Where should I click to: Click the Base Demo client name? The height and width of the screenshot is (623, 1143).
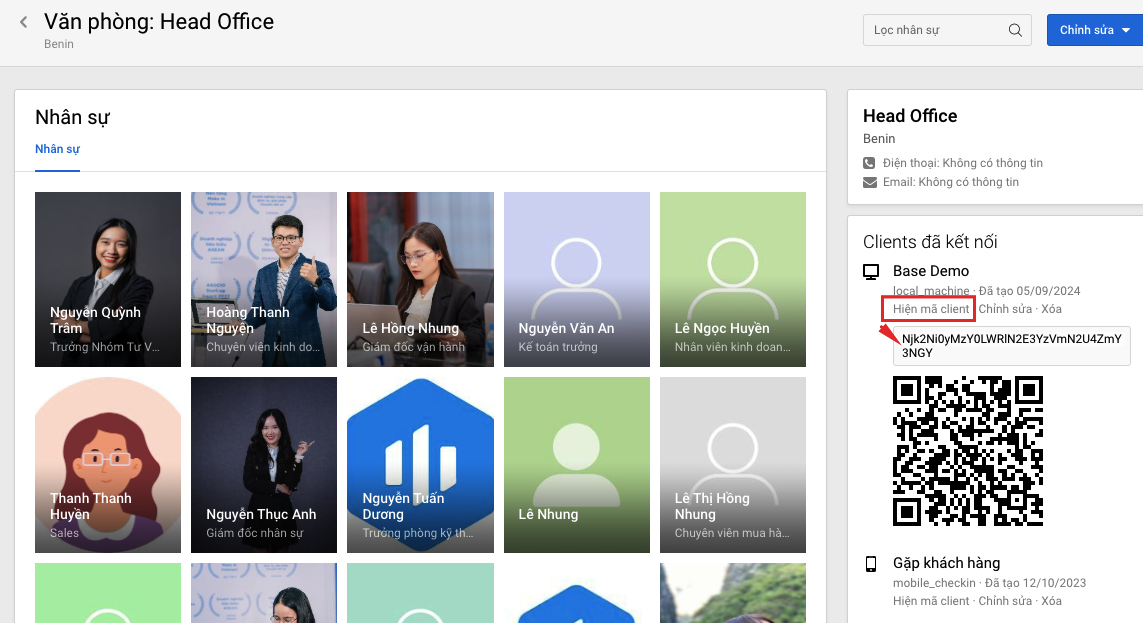tap(931, 271)
